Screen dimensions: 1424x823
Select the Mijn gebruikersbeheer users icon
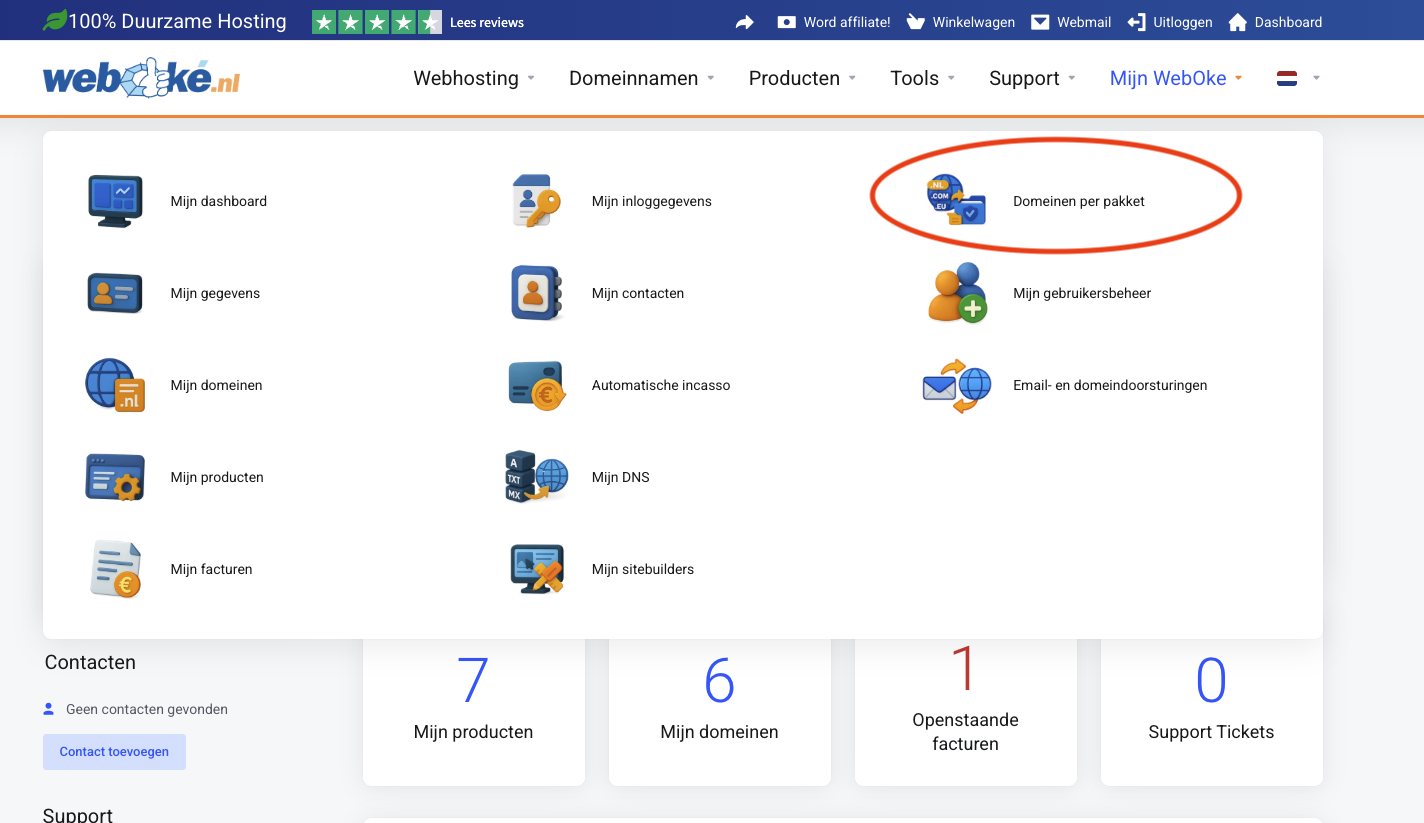click(x=957, y=293)
